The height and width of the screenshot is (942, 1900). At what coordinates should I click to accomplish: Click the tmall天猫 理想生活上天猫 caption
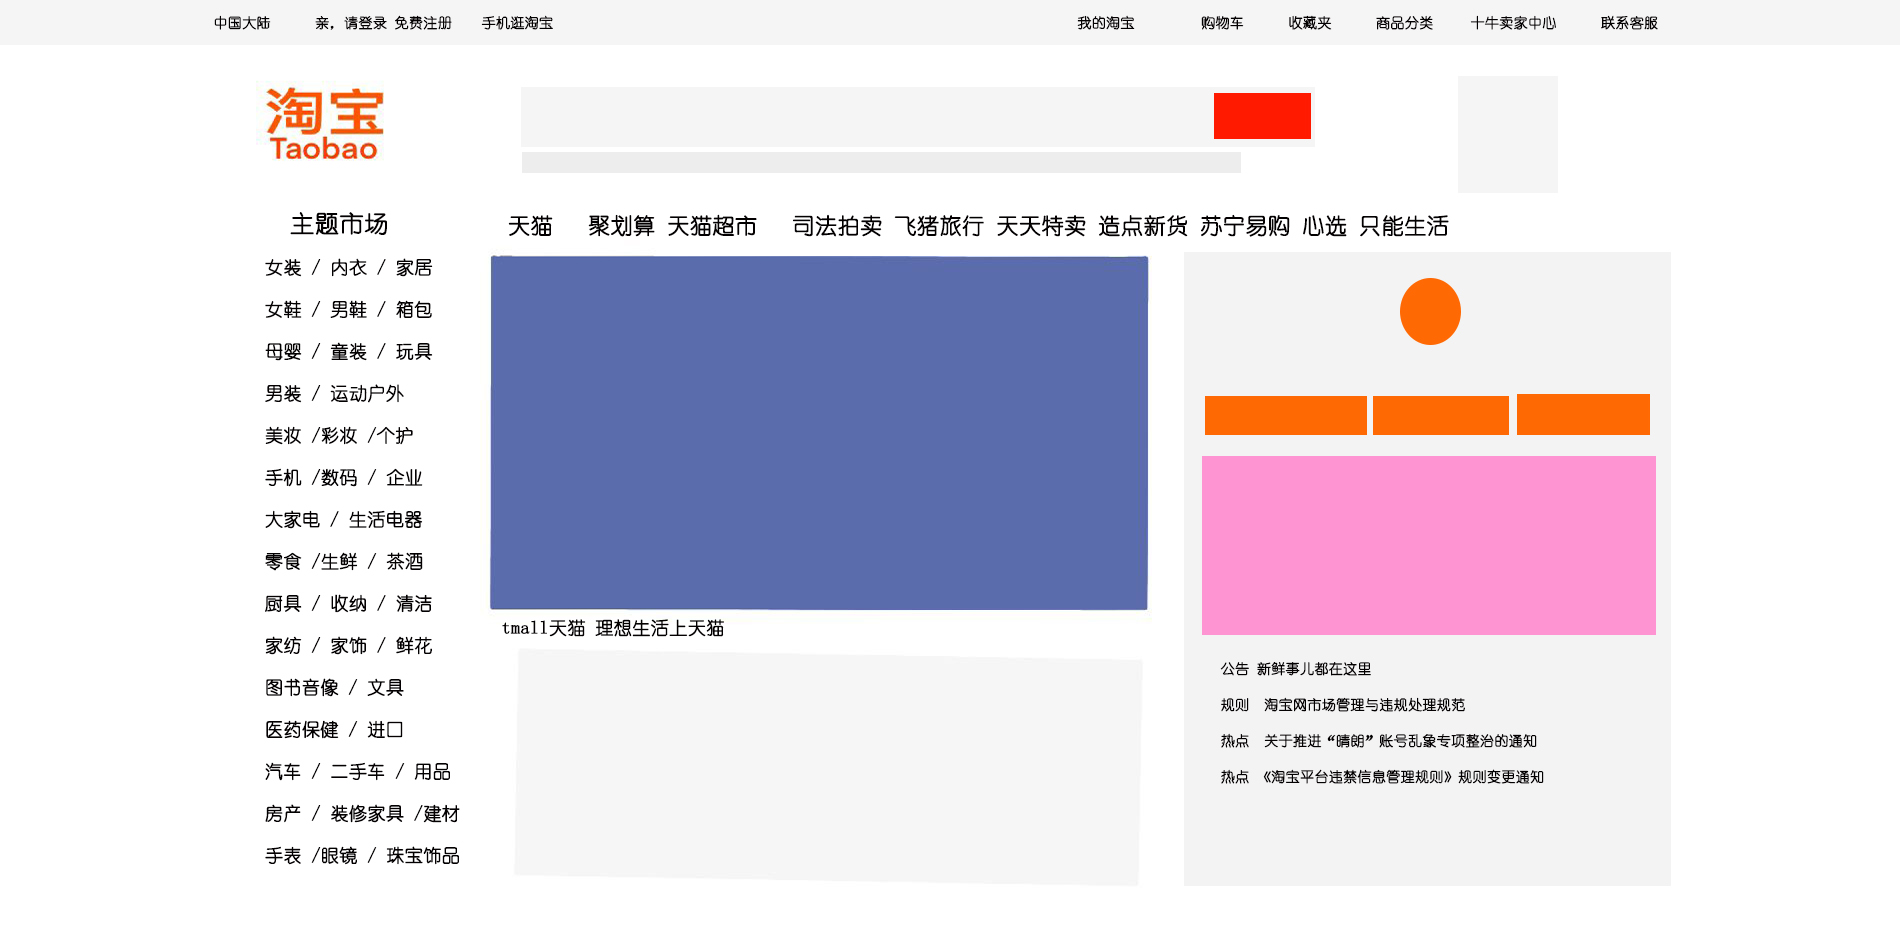[613, 628]
